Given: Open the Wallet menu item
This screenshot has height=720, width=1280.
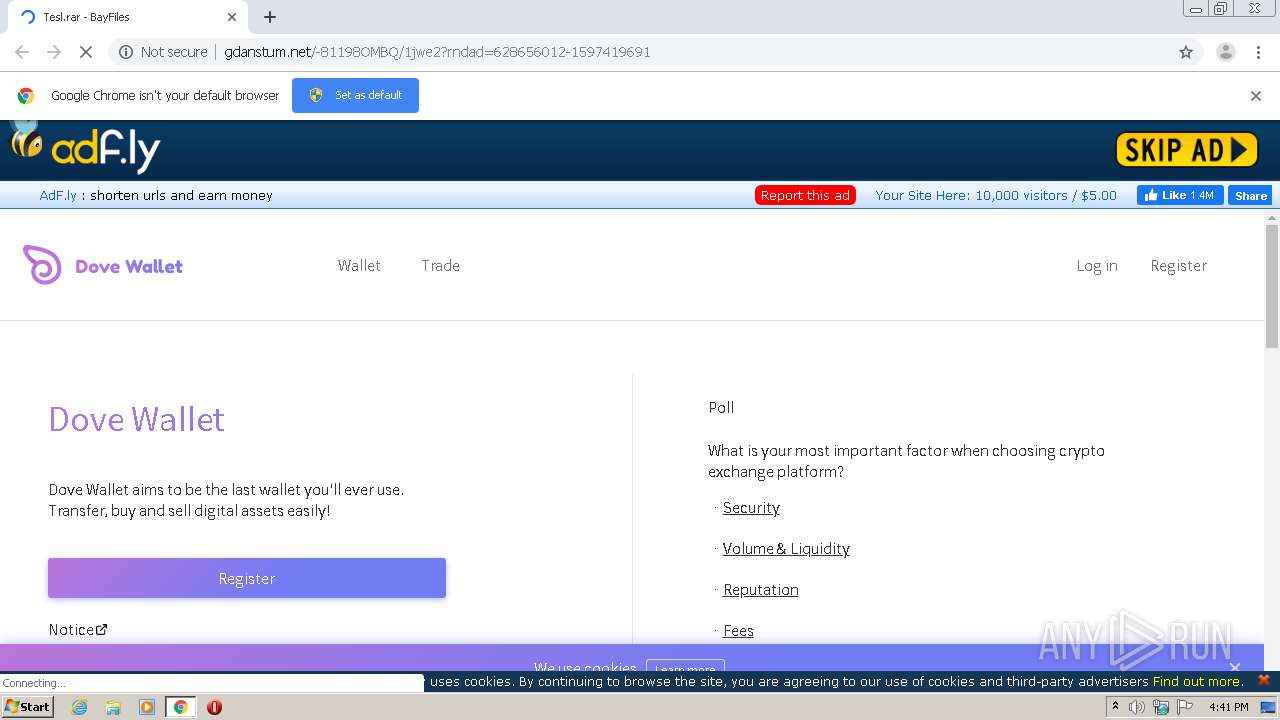Looking at the screenshot, I should pyautogui.click(x=359, y=265).
